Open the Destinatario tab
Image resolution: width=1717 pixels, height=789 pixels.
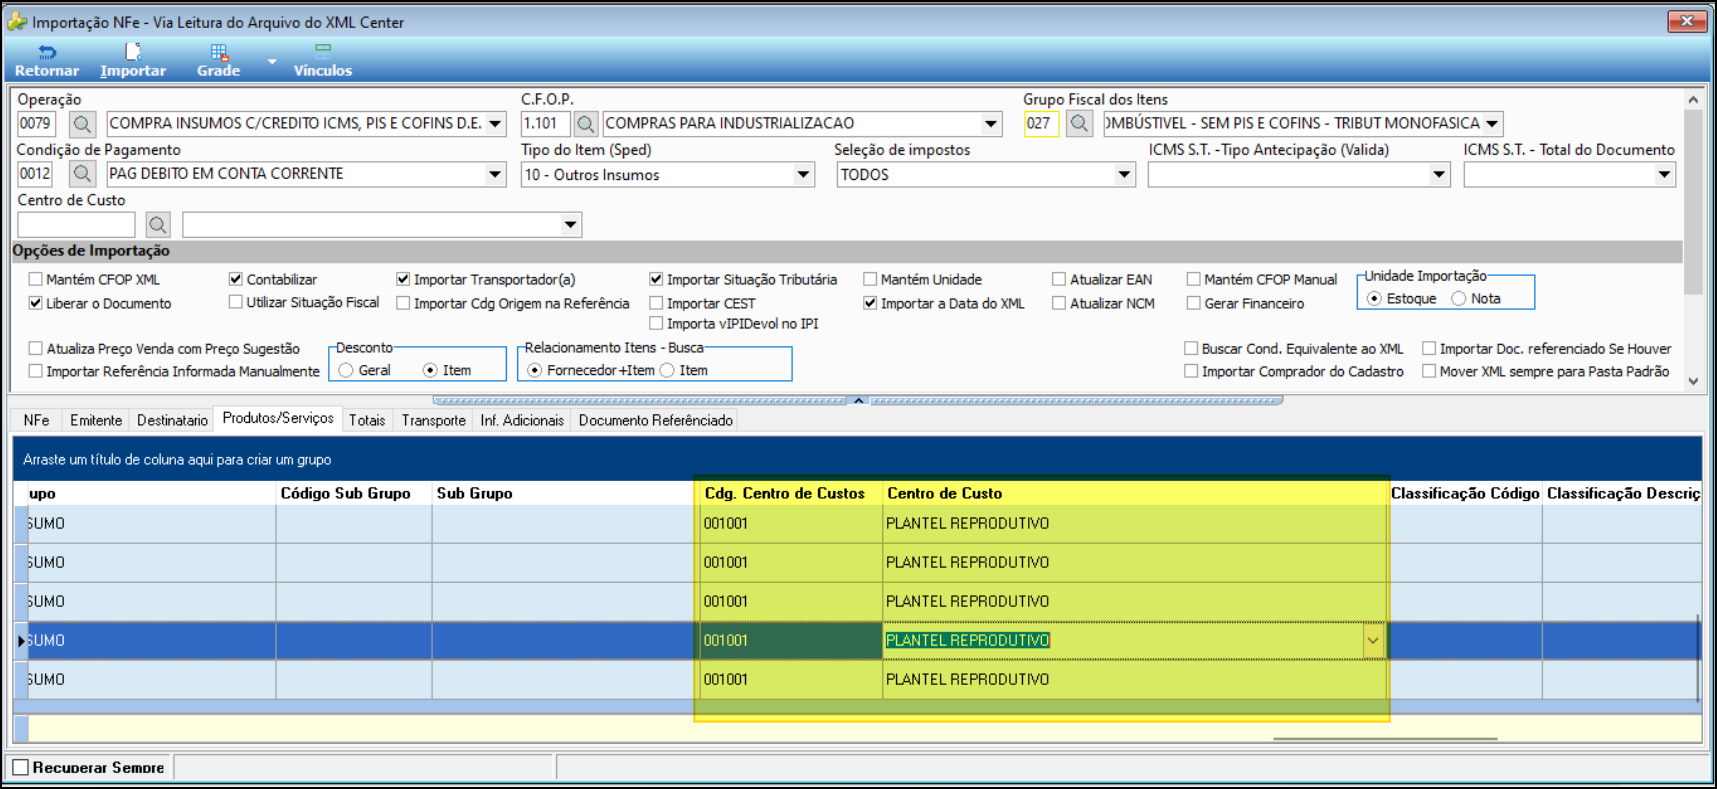click(x=172, y=421)
